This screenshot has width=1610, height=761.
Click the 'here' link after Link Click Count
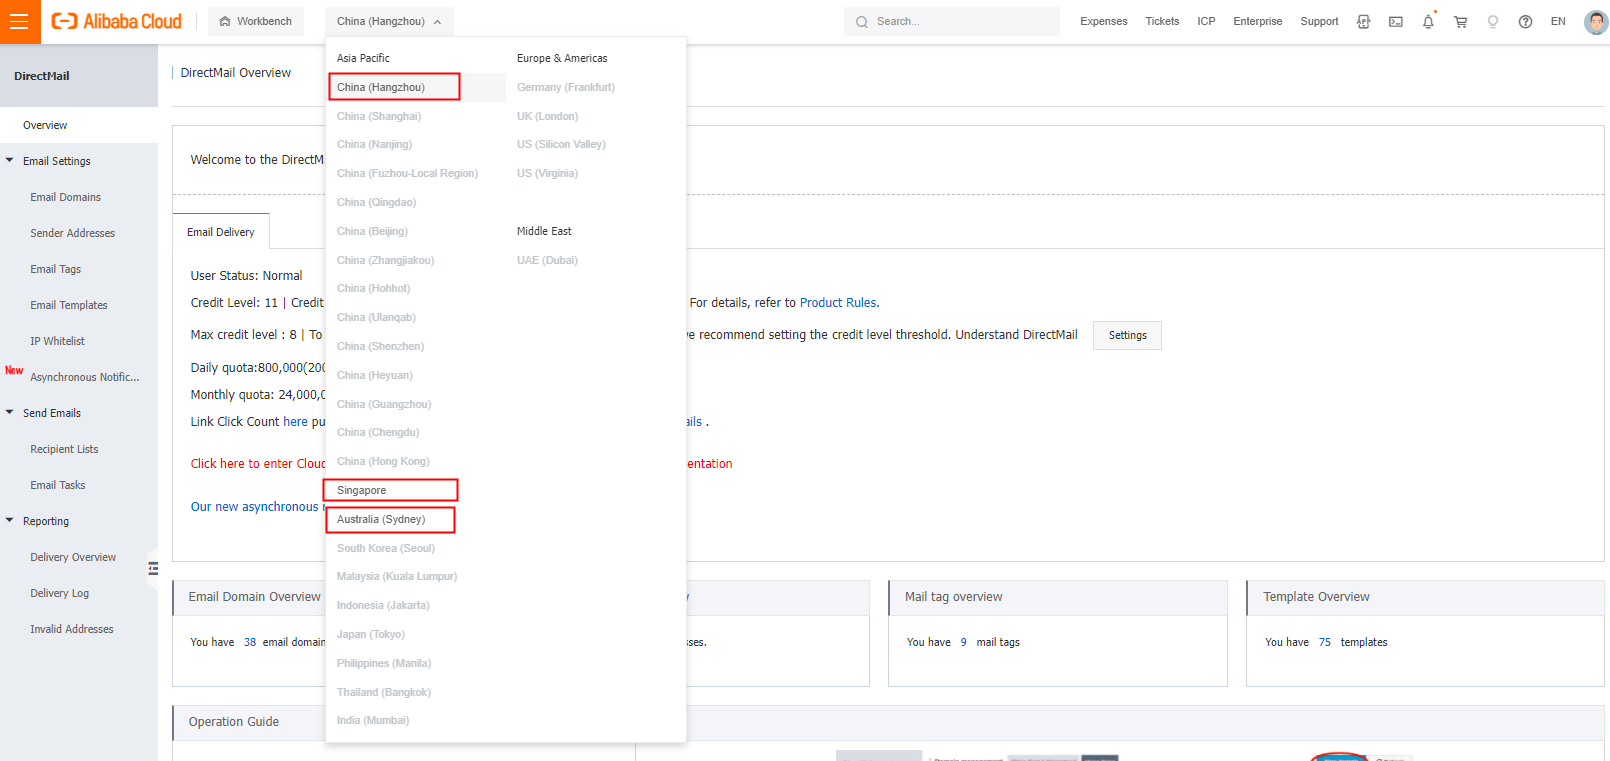[x=295, y=422]
